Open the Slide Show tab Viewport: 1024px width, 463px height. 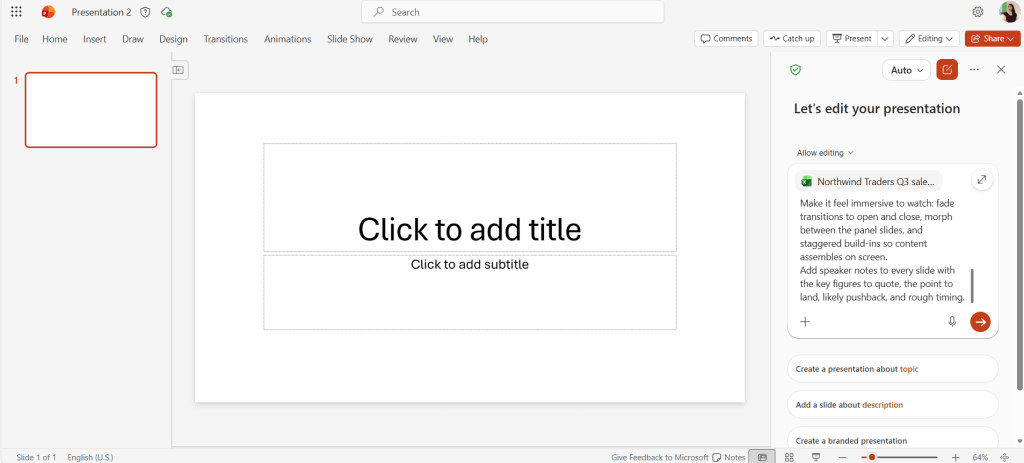[350, 39]
